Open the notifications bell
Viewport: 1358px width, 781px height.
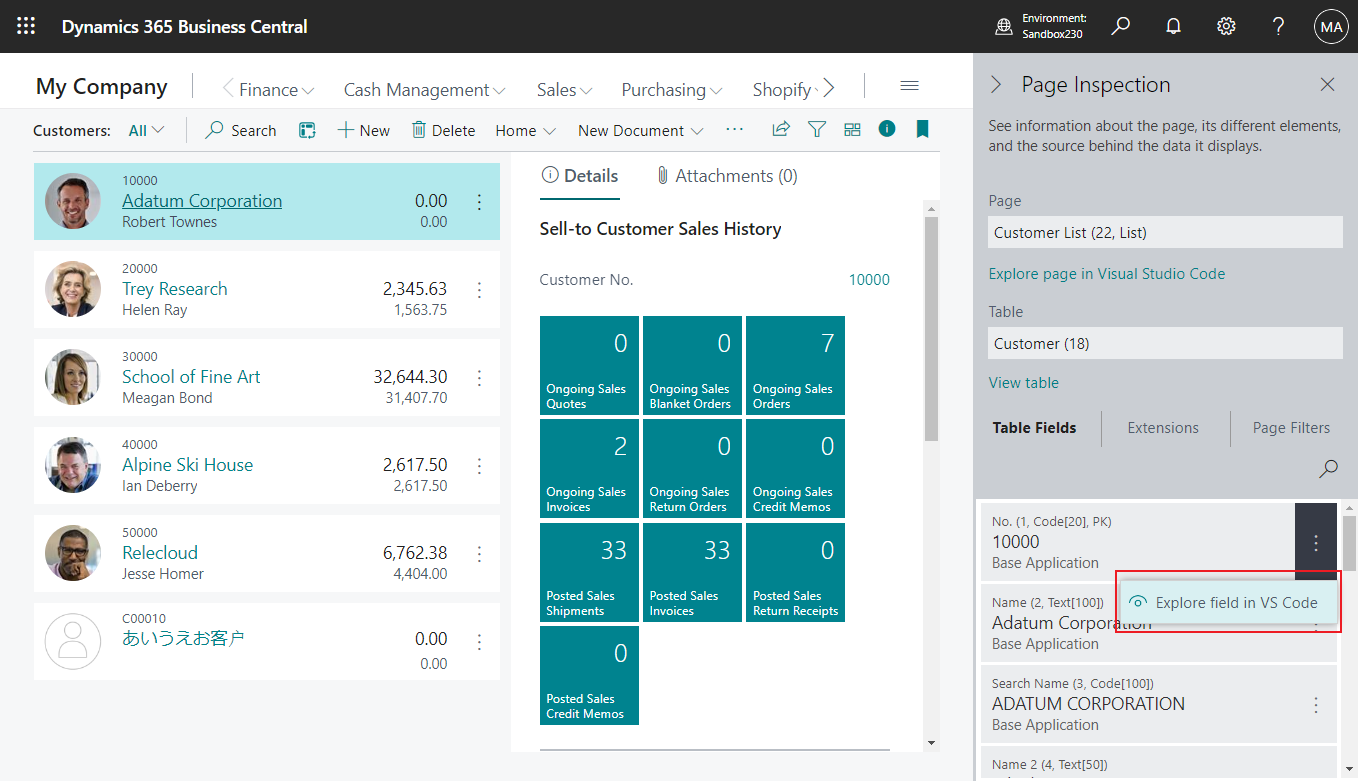tap(1174, 27)
